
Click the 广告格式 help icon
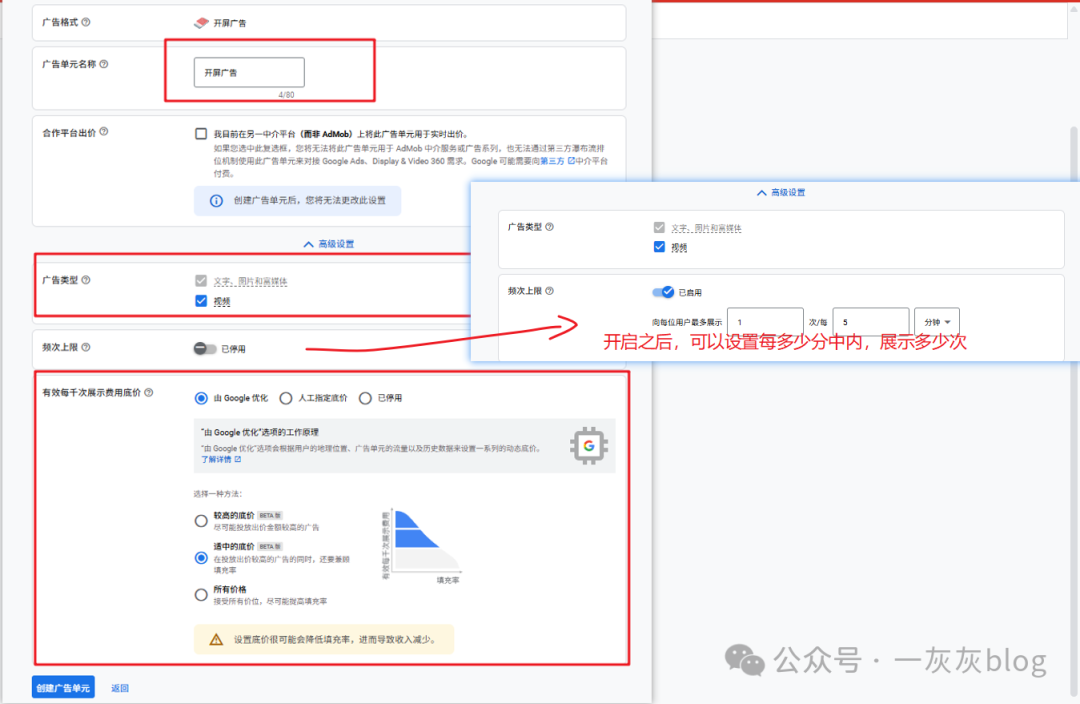[85, 21]
